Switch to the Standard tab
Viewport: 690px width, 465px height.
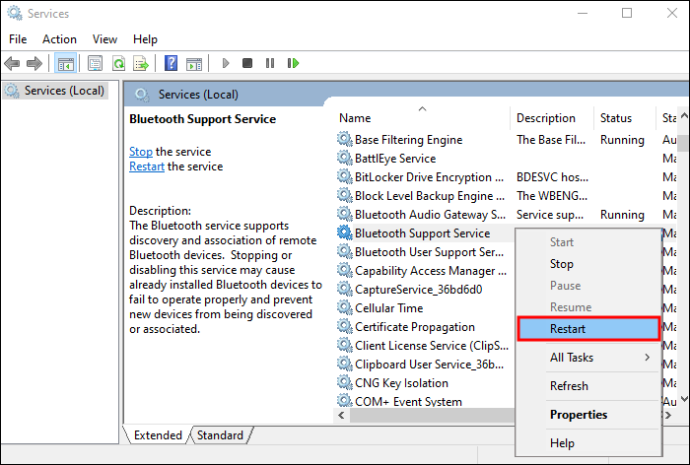click(x=220, y=435)
